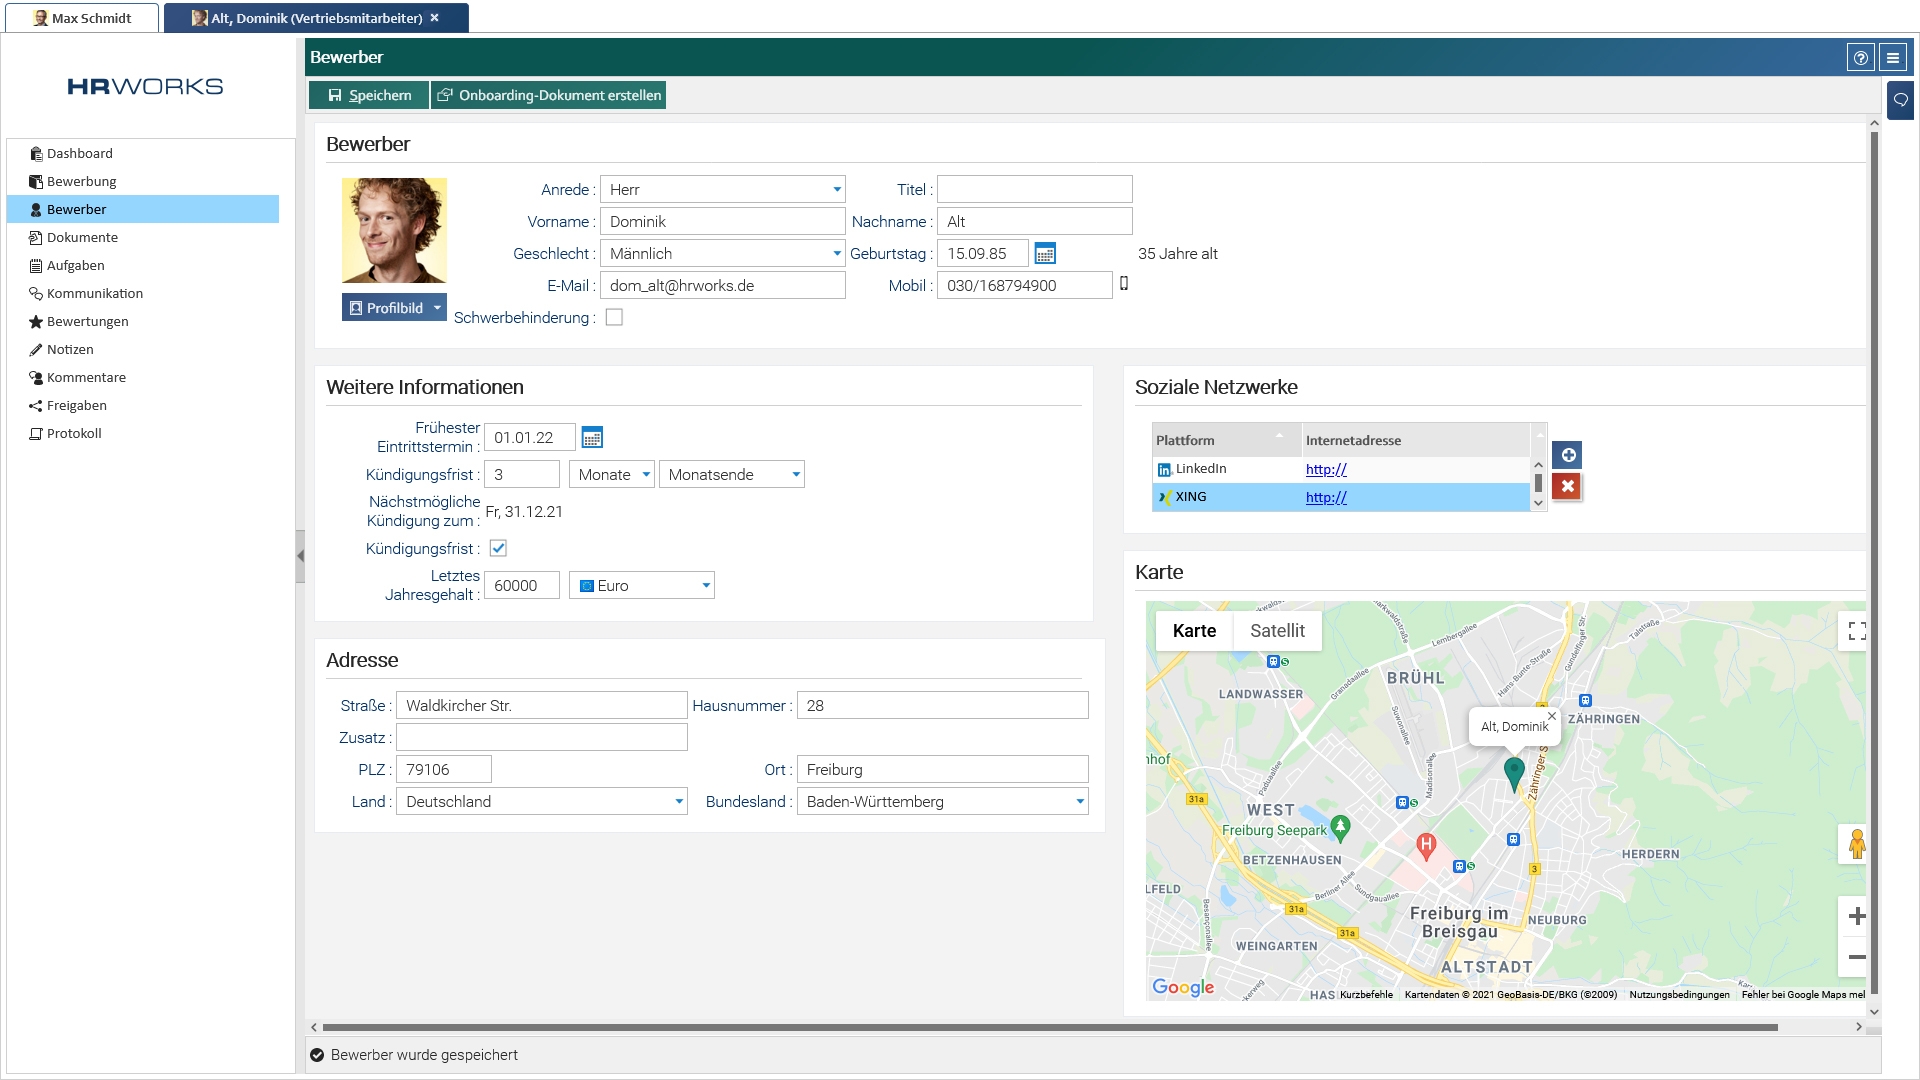Open the LinkedIn http:// link

[1326, 469]
